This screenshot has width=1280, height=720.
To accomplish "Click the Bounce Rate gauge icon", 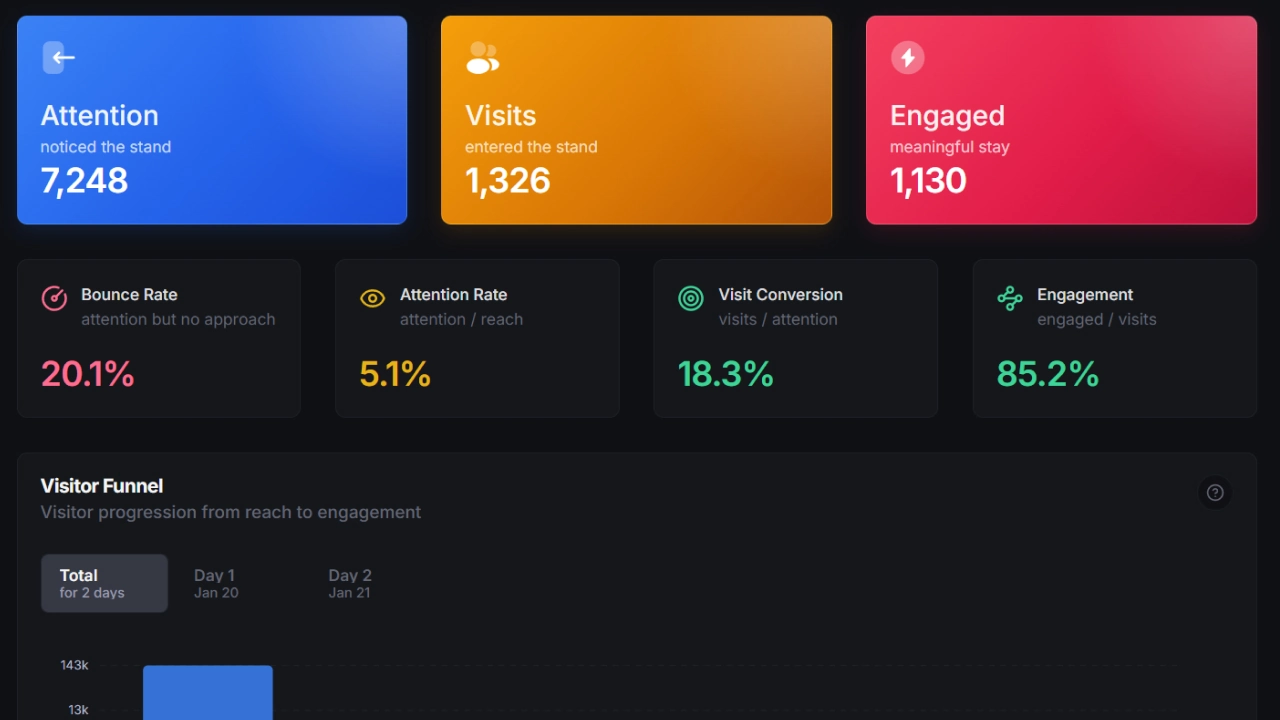I will pos(54,298).
